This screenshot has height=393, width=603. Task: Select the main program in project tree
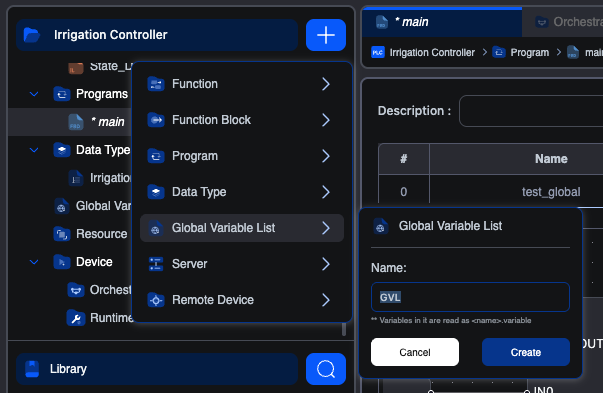tap(70, 122)
